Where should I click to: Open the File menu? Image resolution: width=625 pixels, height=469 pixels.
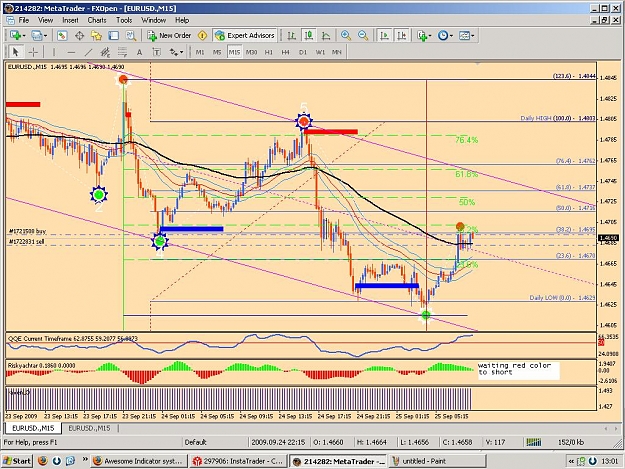(24, 20)
